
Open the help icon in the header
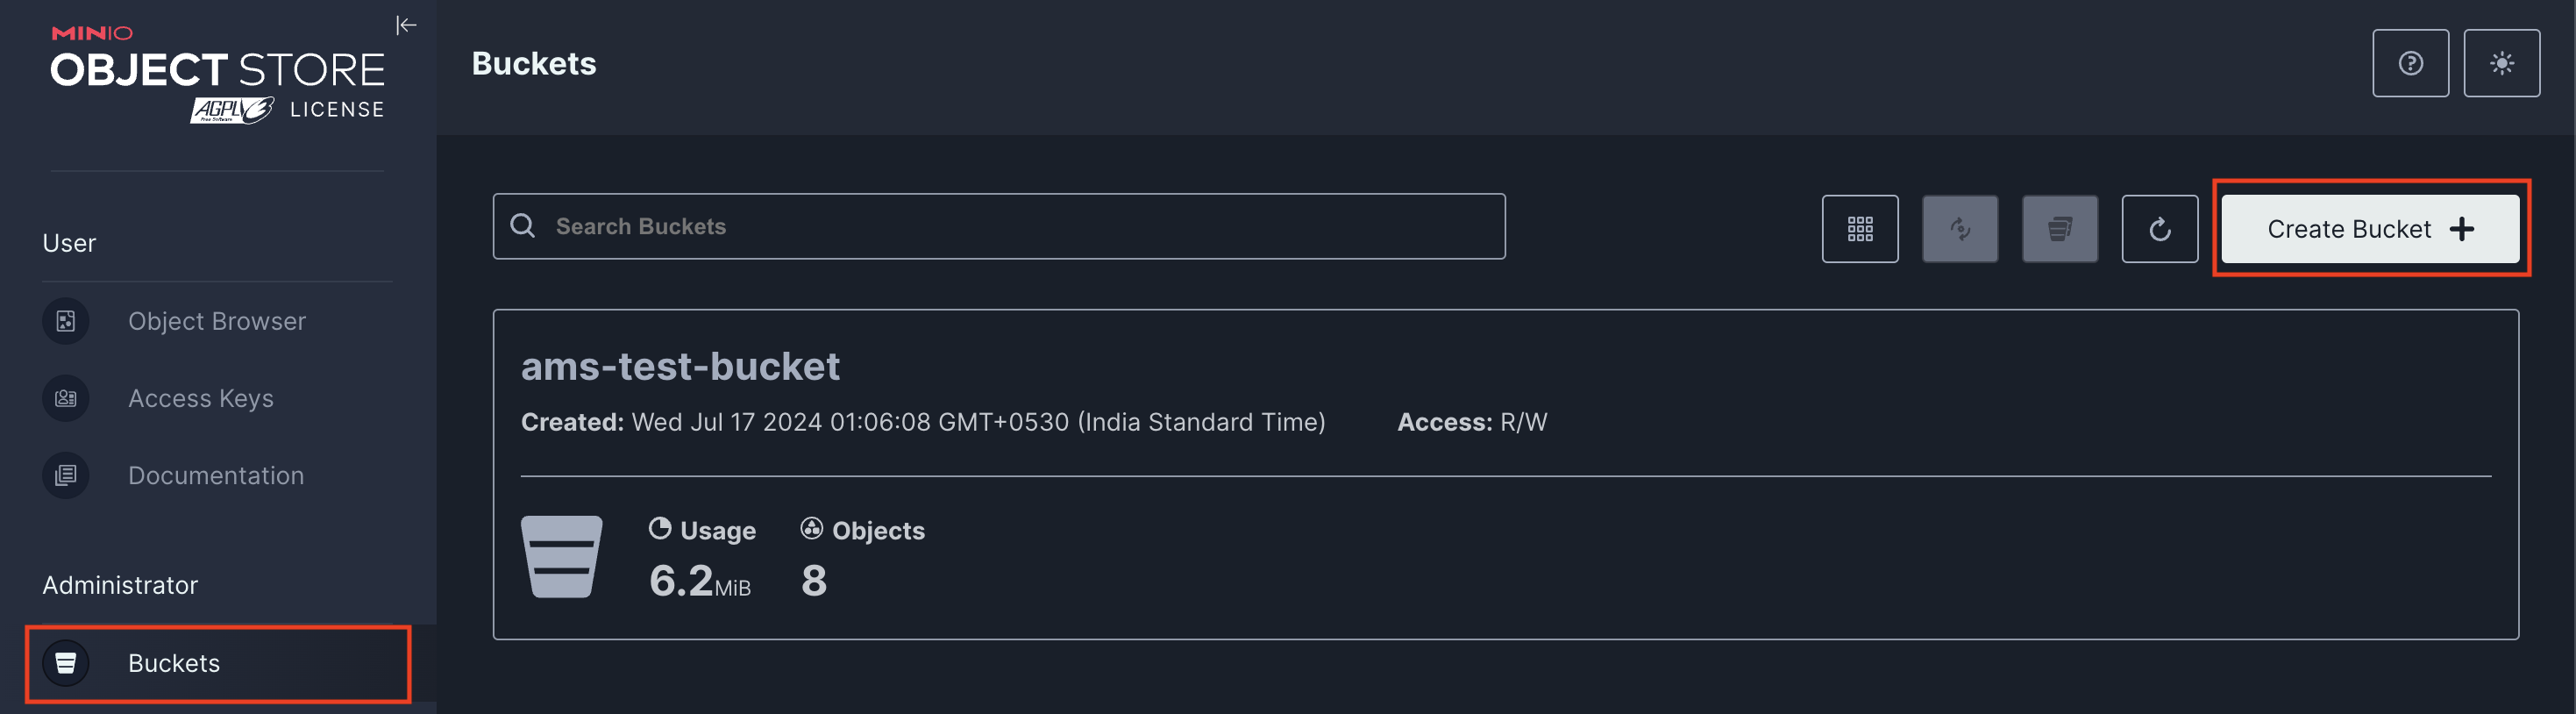pos(2410,63)
